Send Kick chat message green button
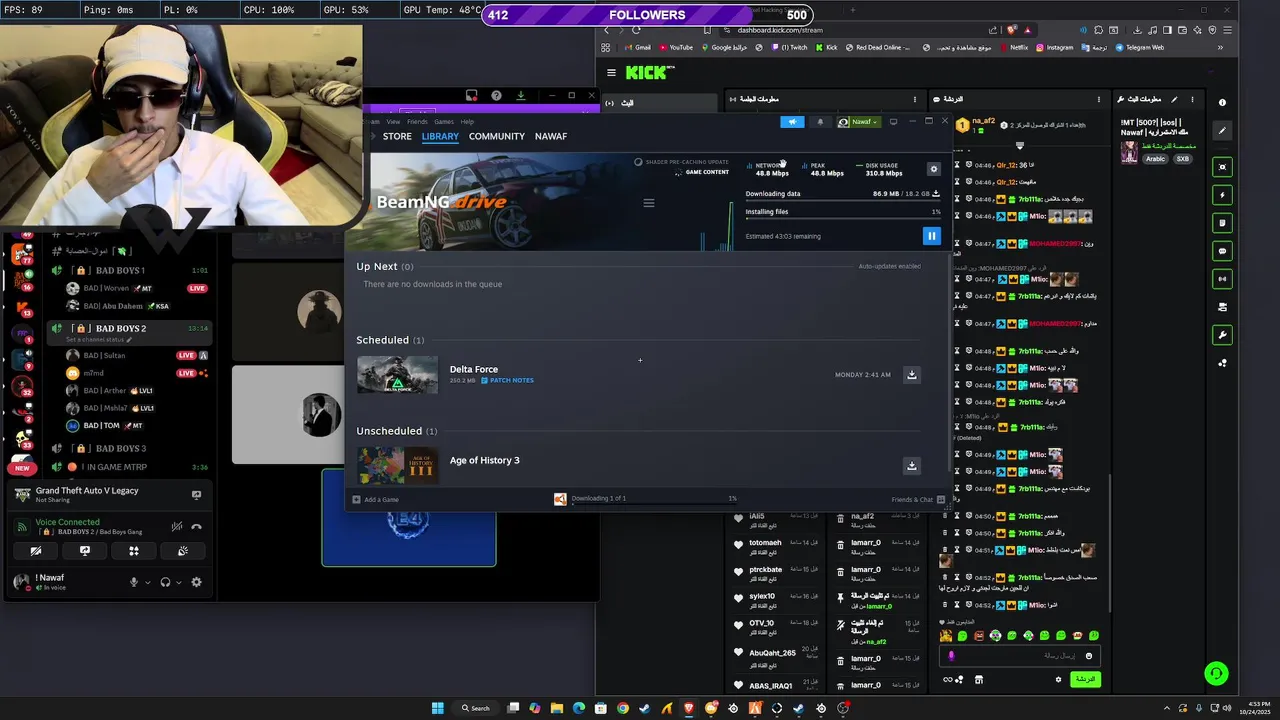The width and height of the screenshot is (1280, 720). tap(1085, 680)
